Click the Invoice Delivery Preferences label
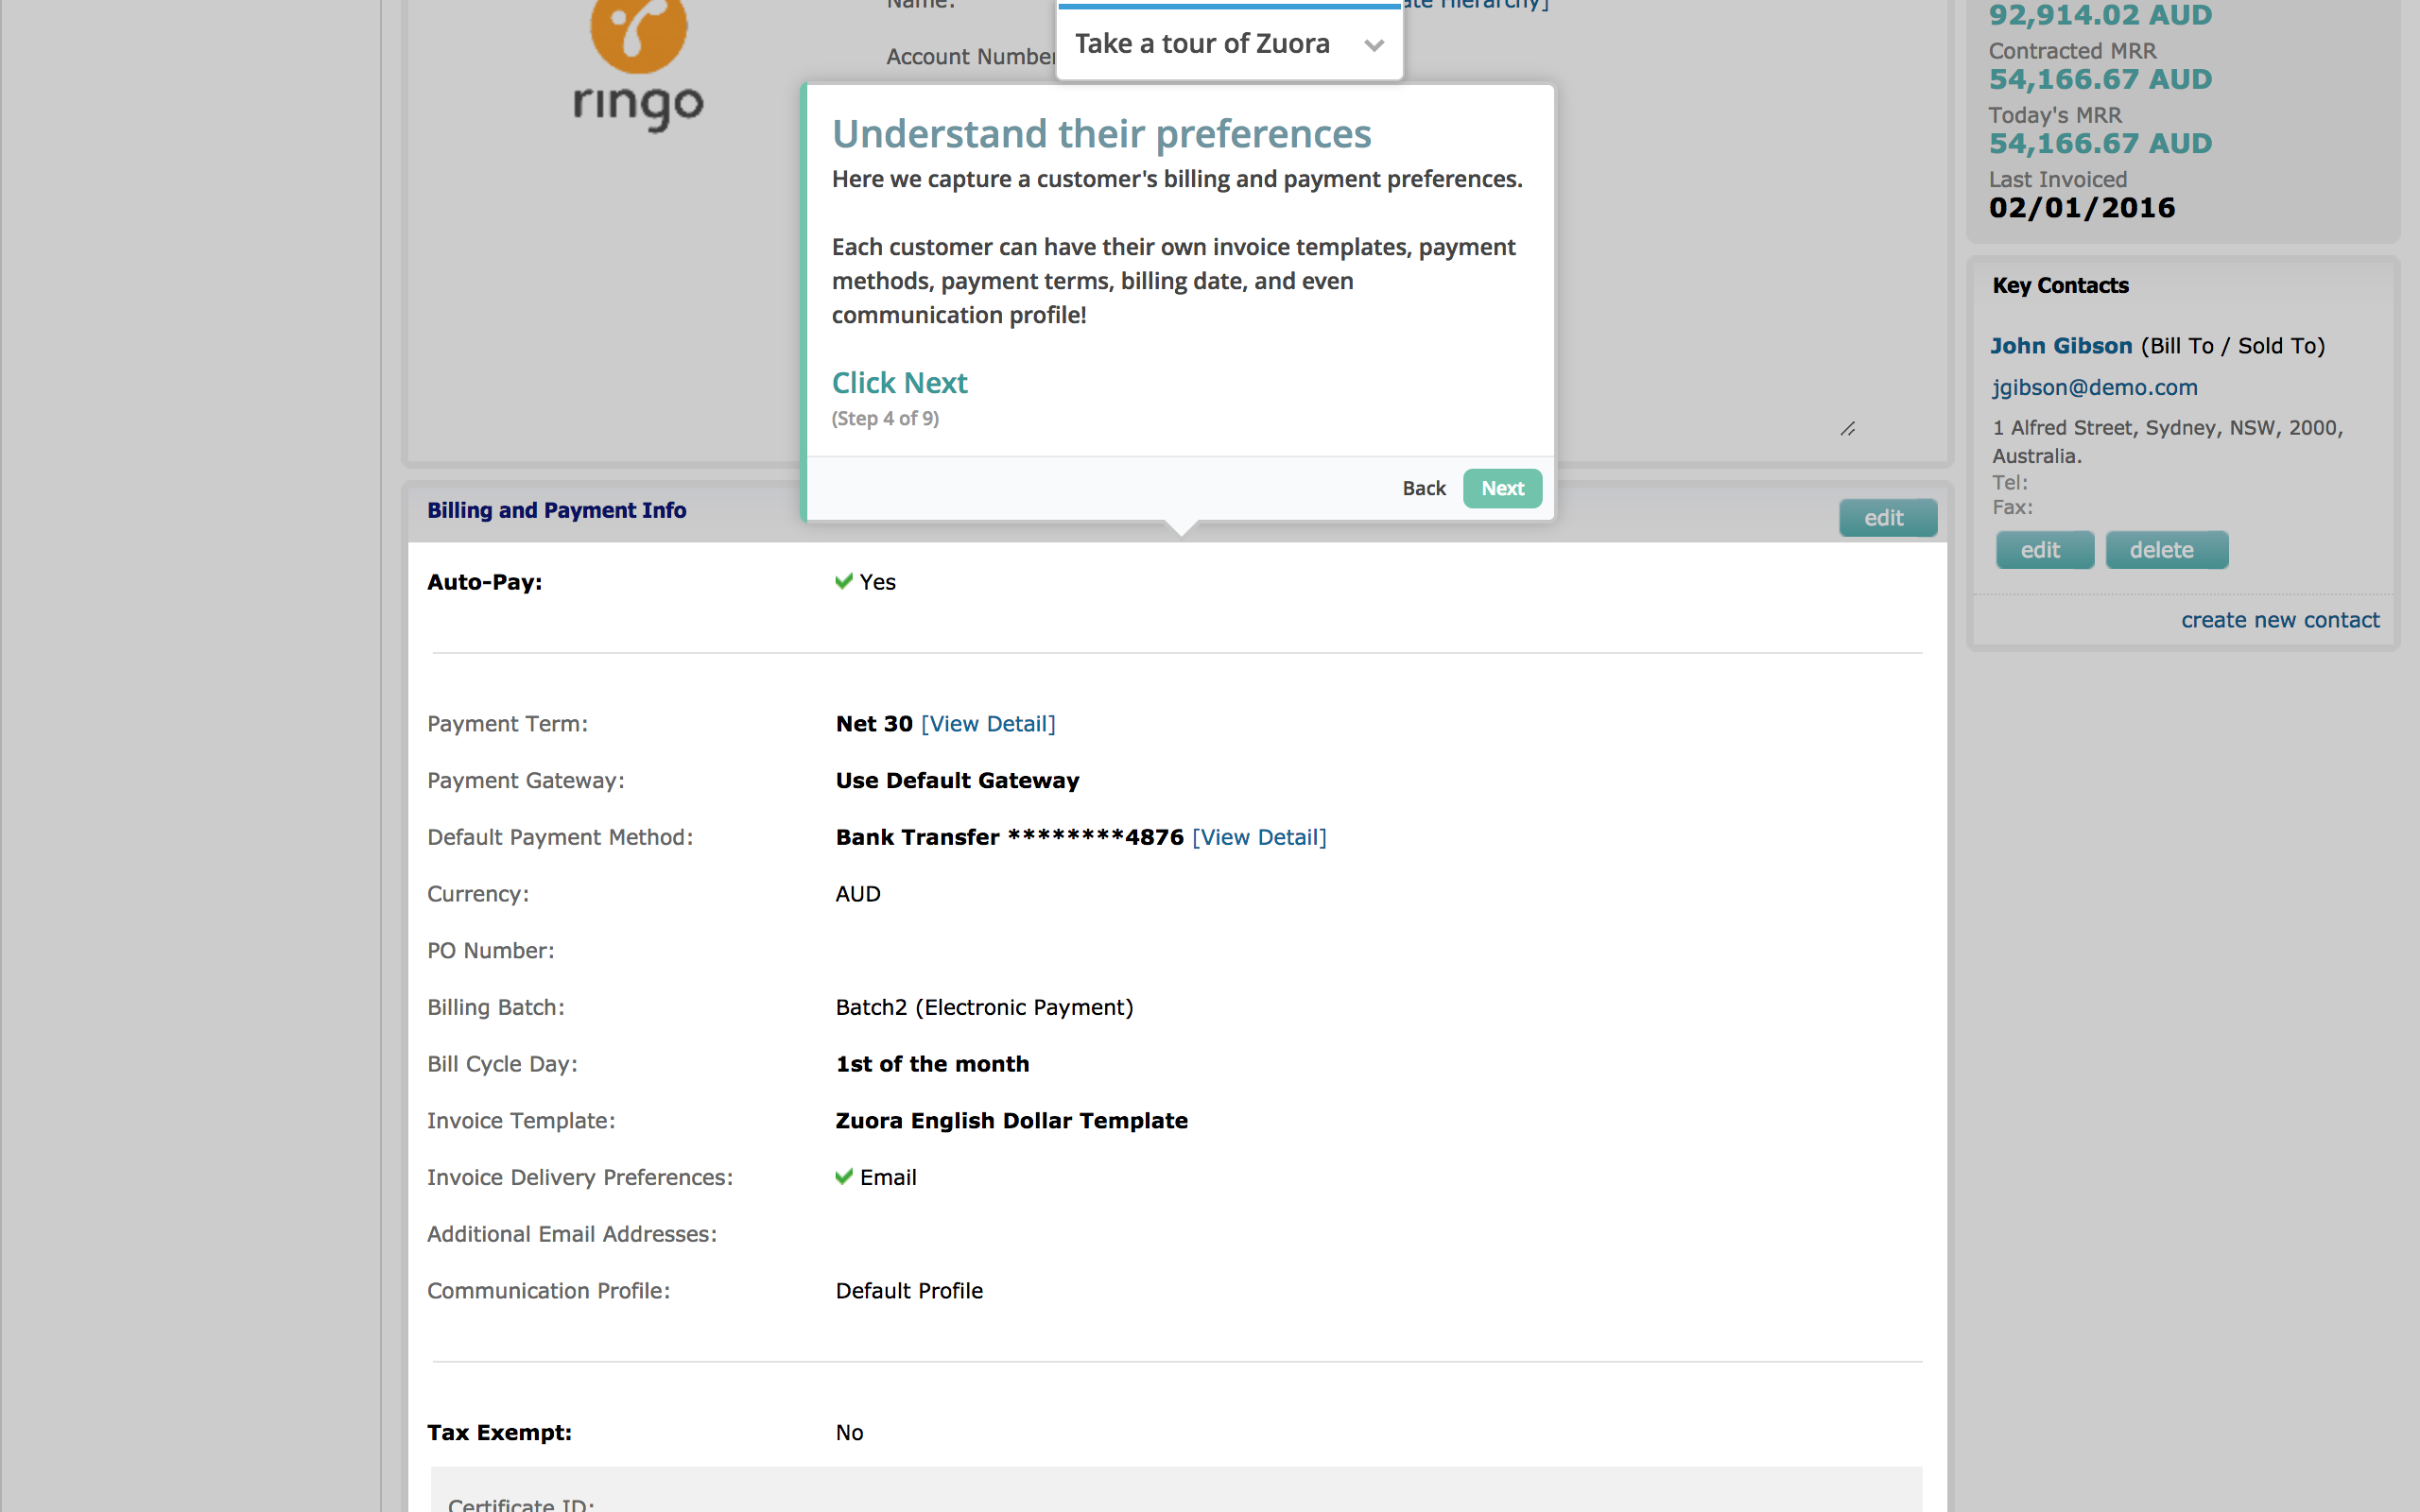 point(580,1178)
